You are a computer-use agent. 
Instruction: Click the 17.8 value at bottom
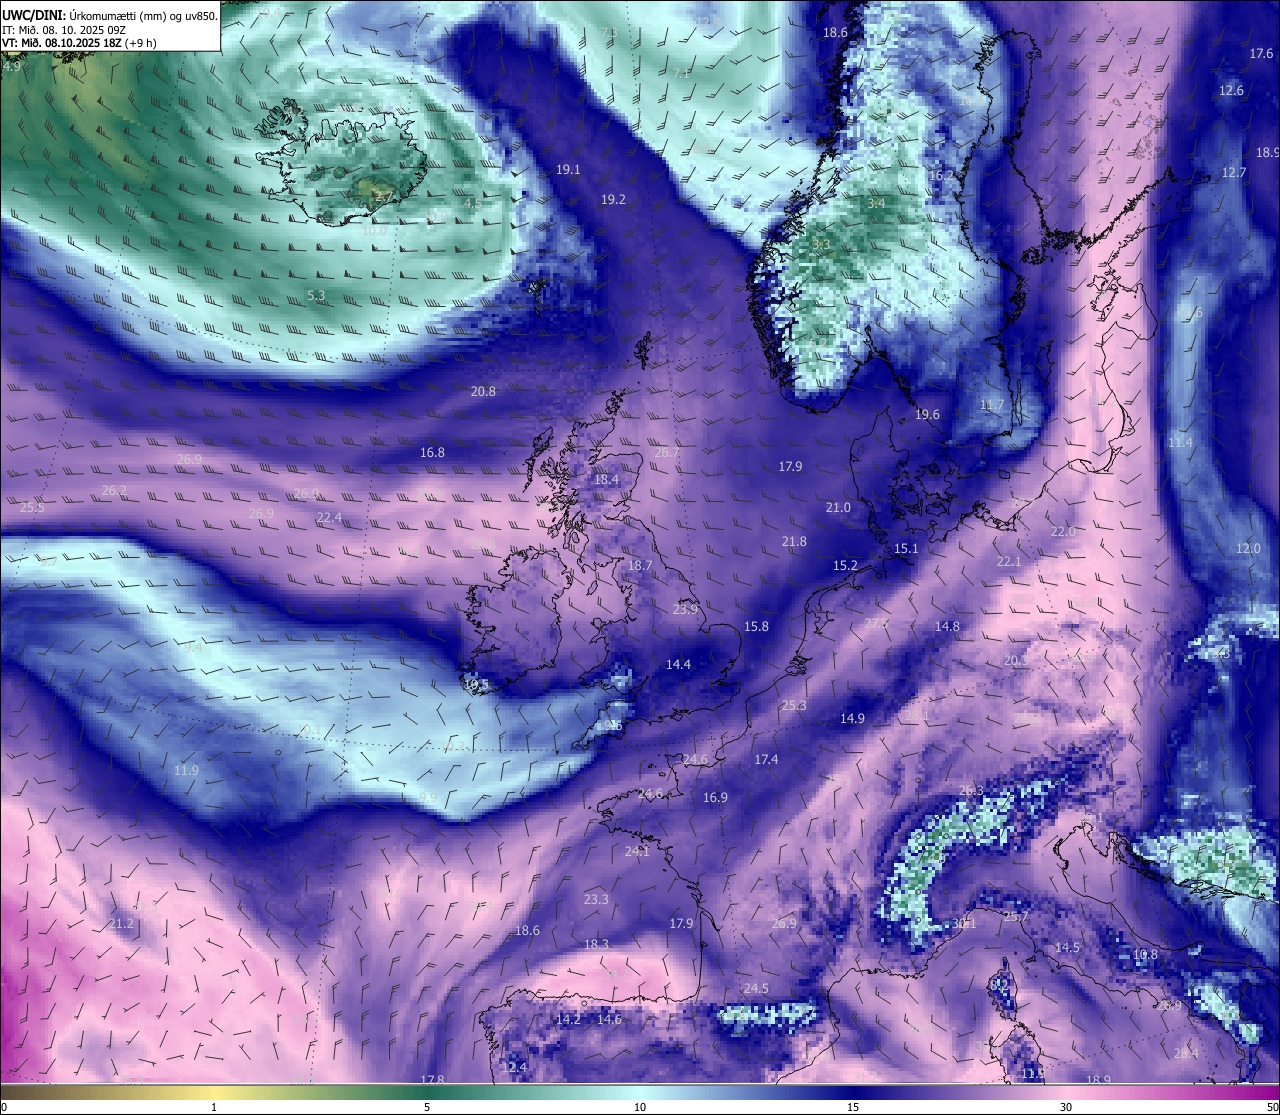[432, 1081]
